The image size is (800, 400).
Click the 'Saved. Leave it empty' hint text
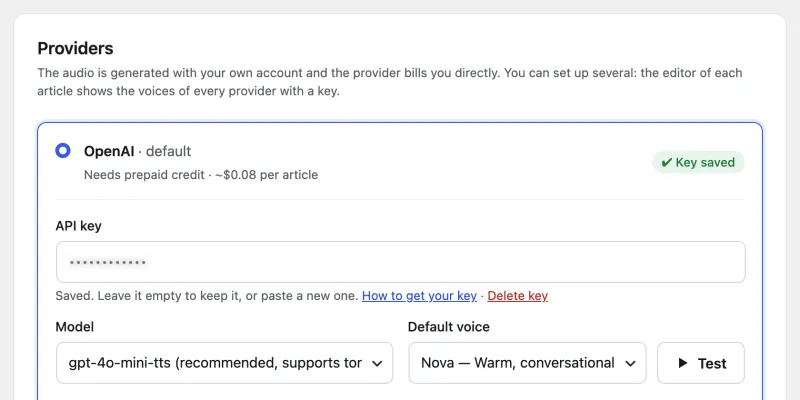pyautogui.click(x=207, y=296)
